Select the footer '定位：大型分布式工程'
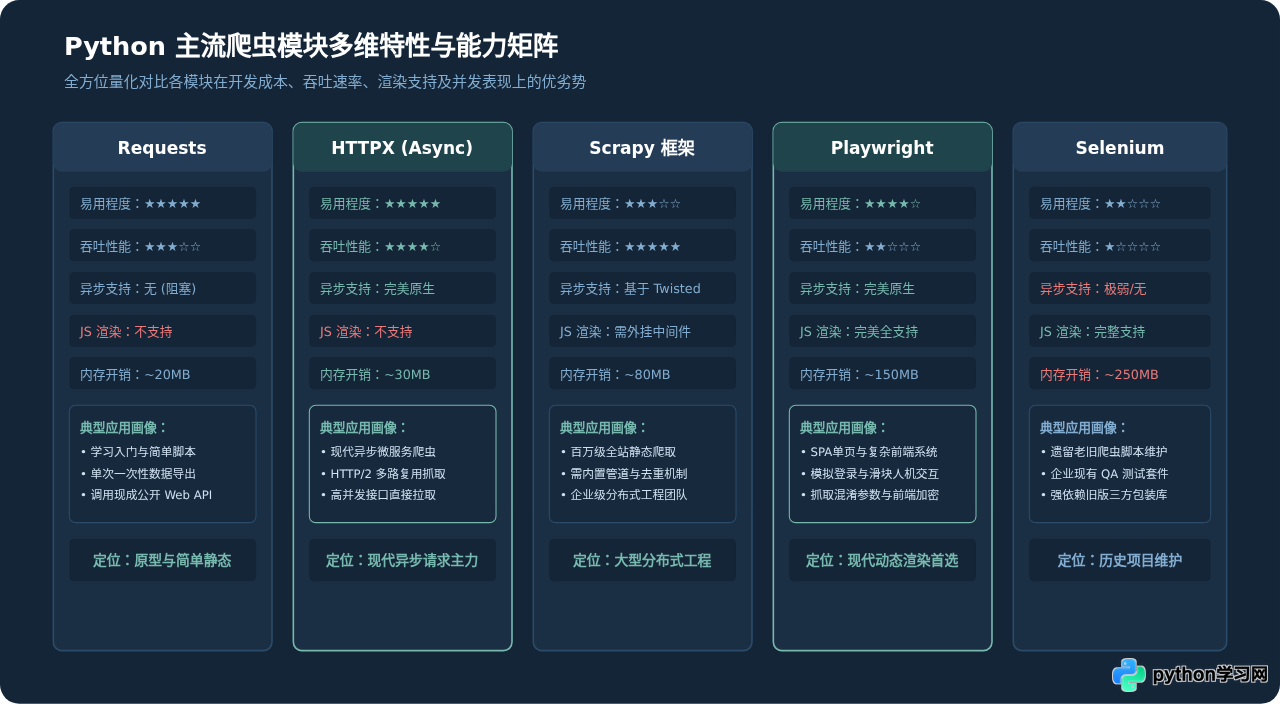Viewport: 1280px width, 704px height. [642, 561]
